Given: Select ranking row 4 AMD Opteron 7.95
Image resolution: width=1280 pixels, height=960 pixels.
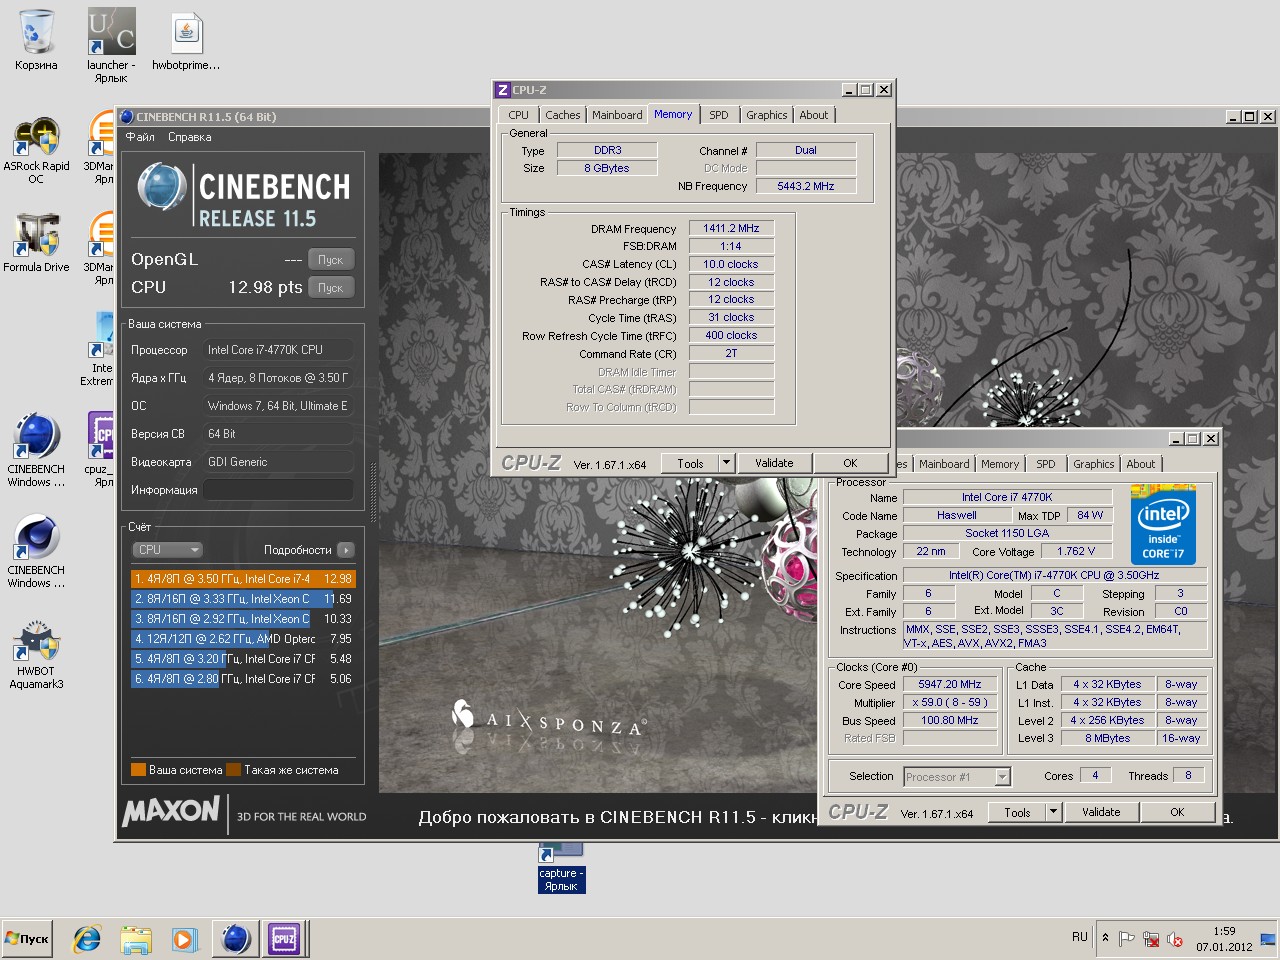Looking at the screenshot, I should tap(243, 639).
